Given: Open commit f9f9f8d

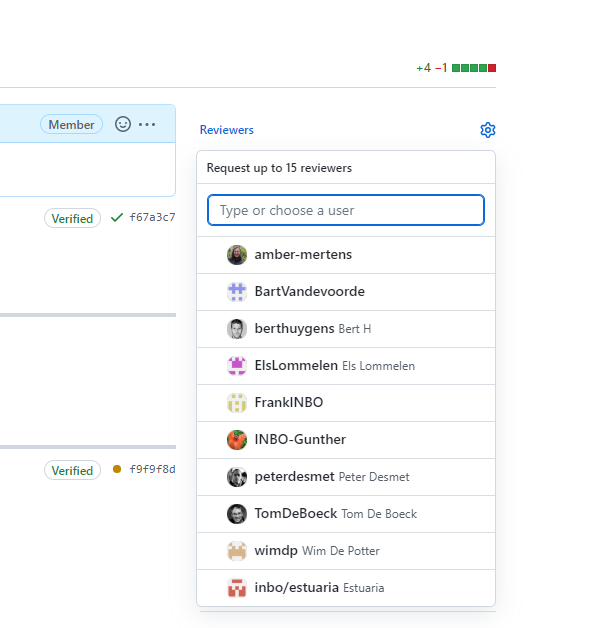Looking at the screenshot, I should coord(152,469).
